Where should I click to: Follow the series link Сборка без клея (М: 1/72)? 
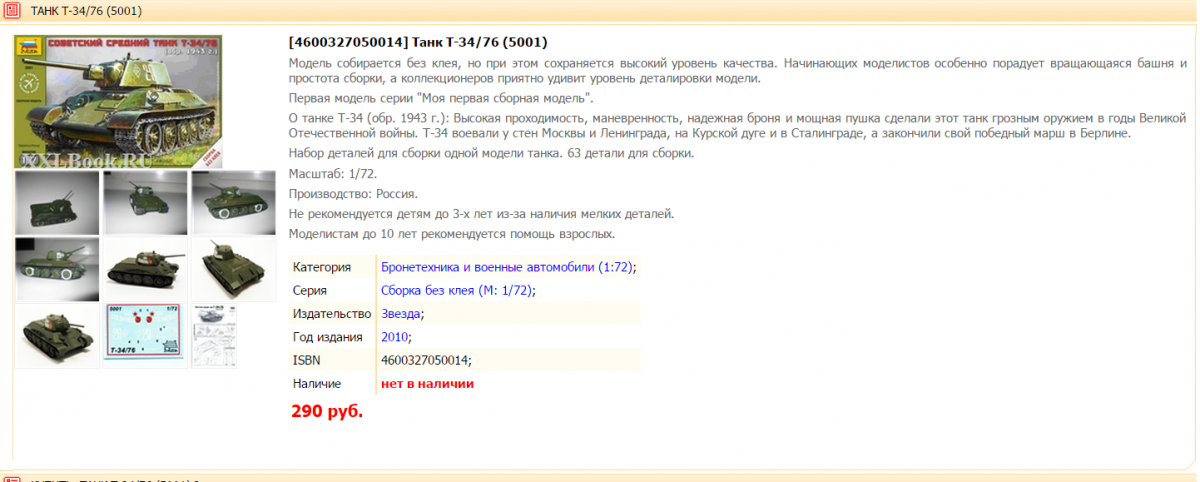(x=458, y=290)
